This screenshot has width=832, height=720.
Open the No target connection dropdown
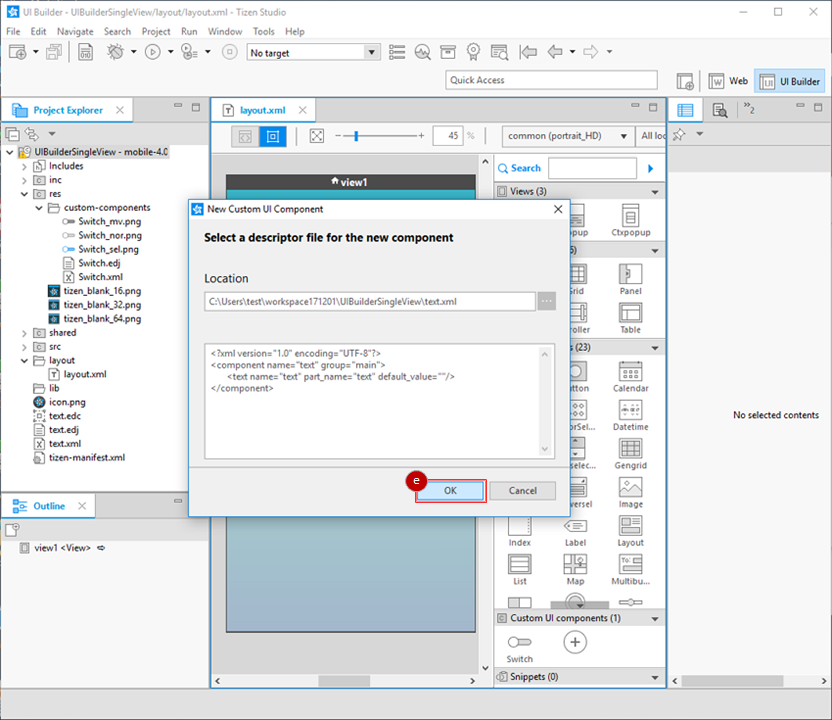pos(371,52)
